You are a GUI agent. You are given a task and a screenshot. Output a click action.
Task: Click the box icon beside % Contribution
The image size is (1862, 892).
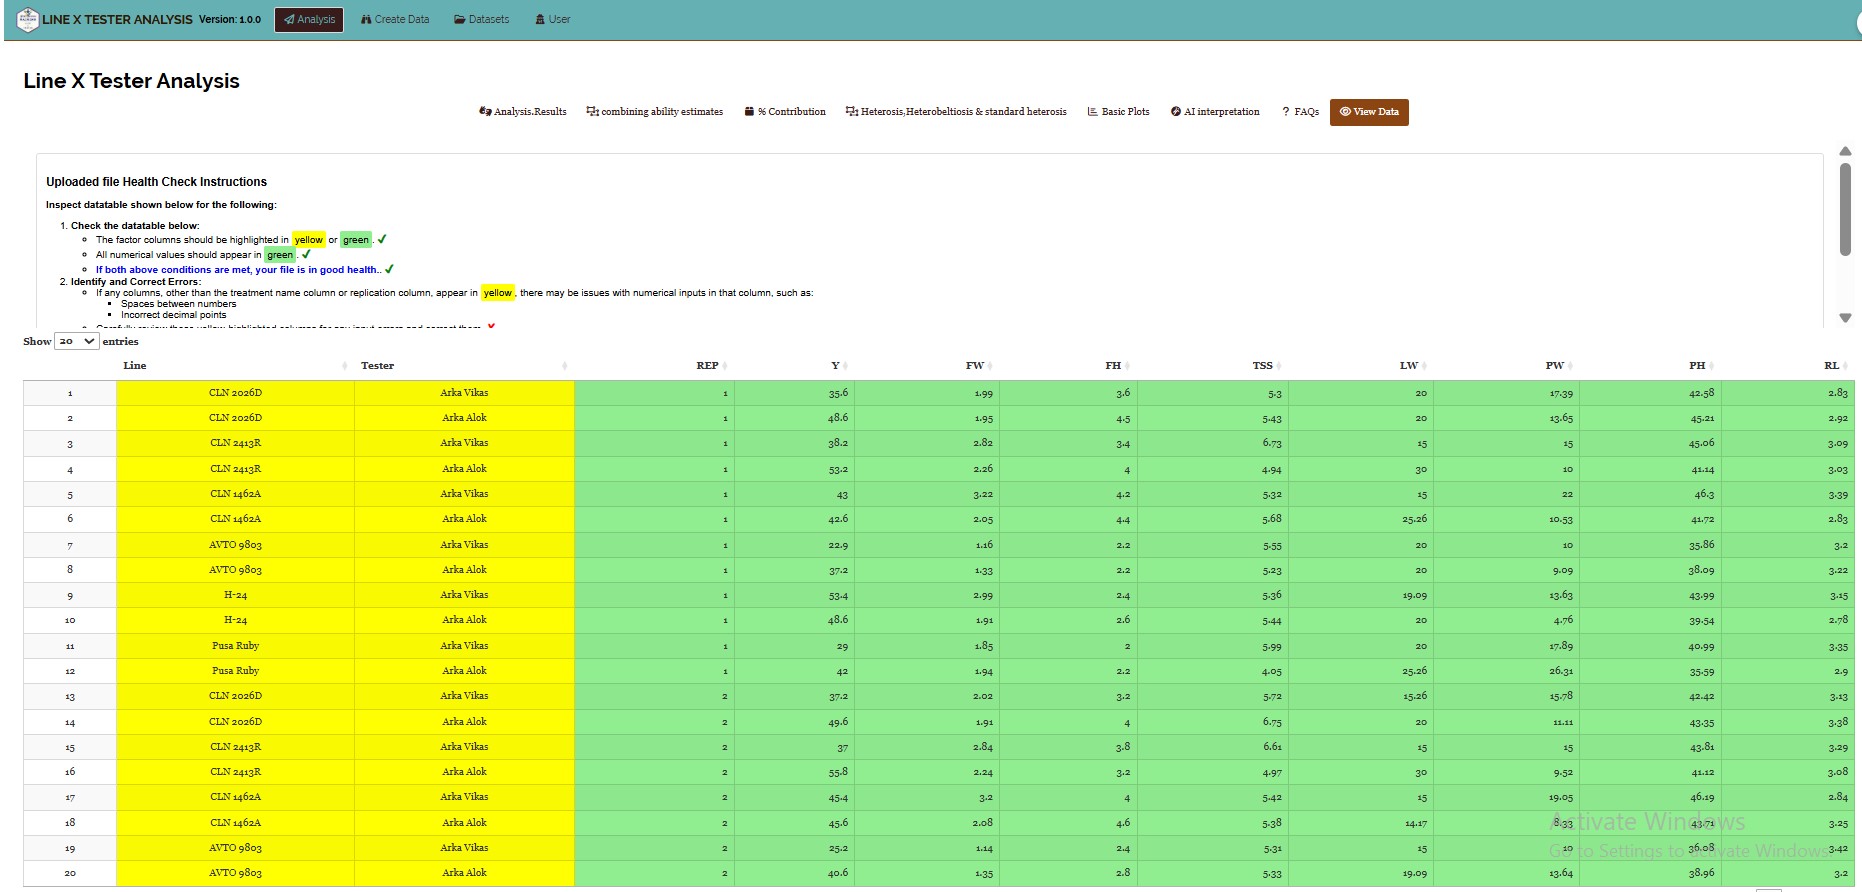pos(749,112)
